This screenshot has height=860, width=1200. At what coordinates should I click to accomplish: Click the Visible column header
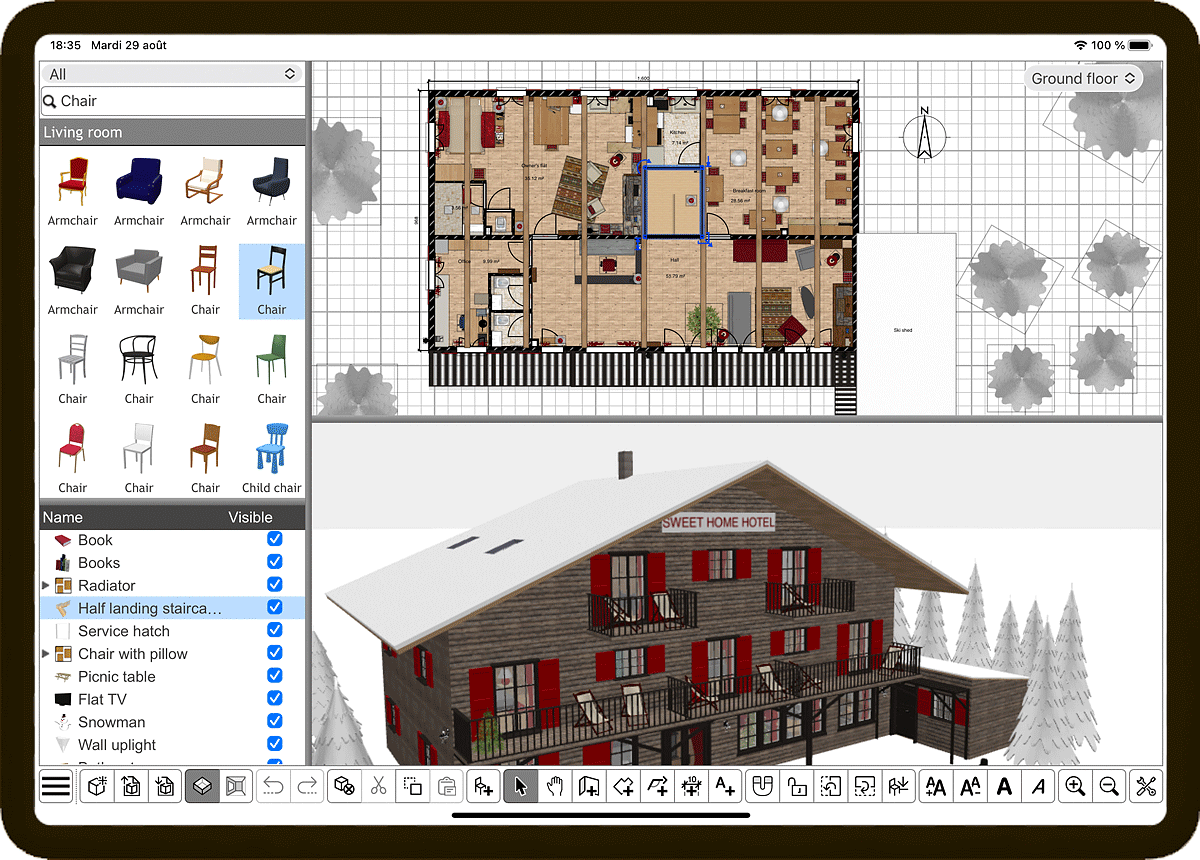pyautogui.click(x=250, y=517)
